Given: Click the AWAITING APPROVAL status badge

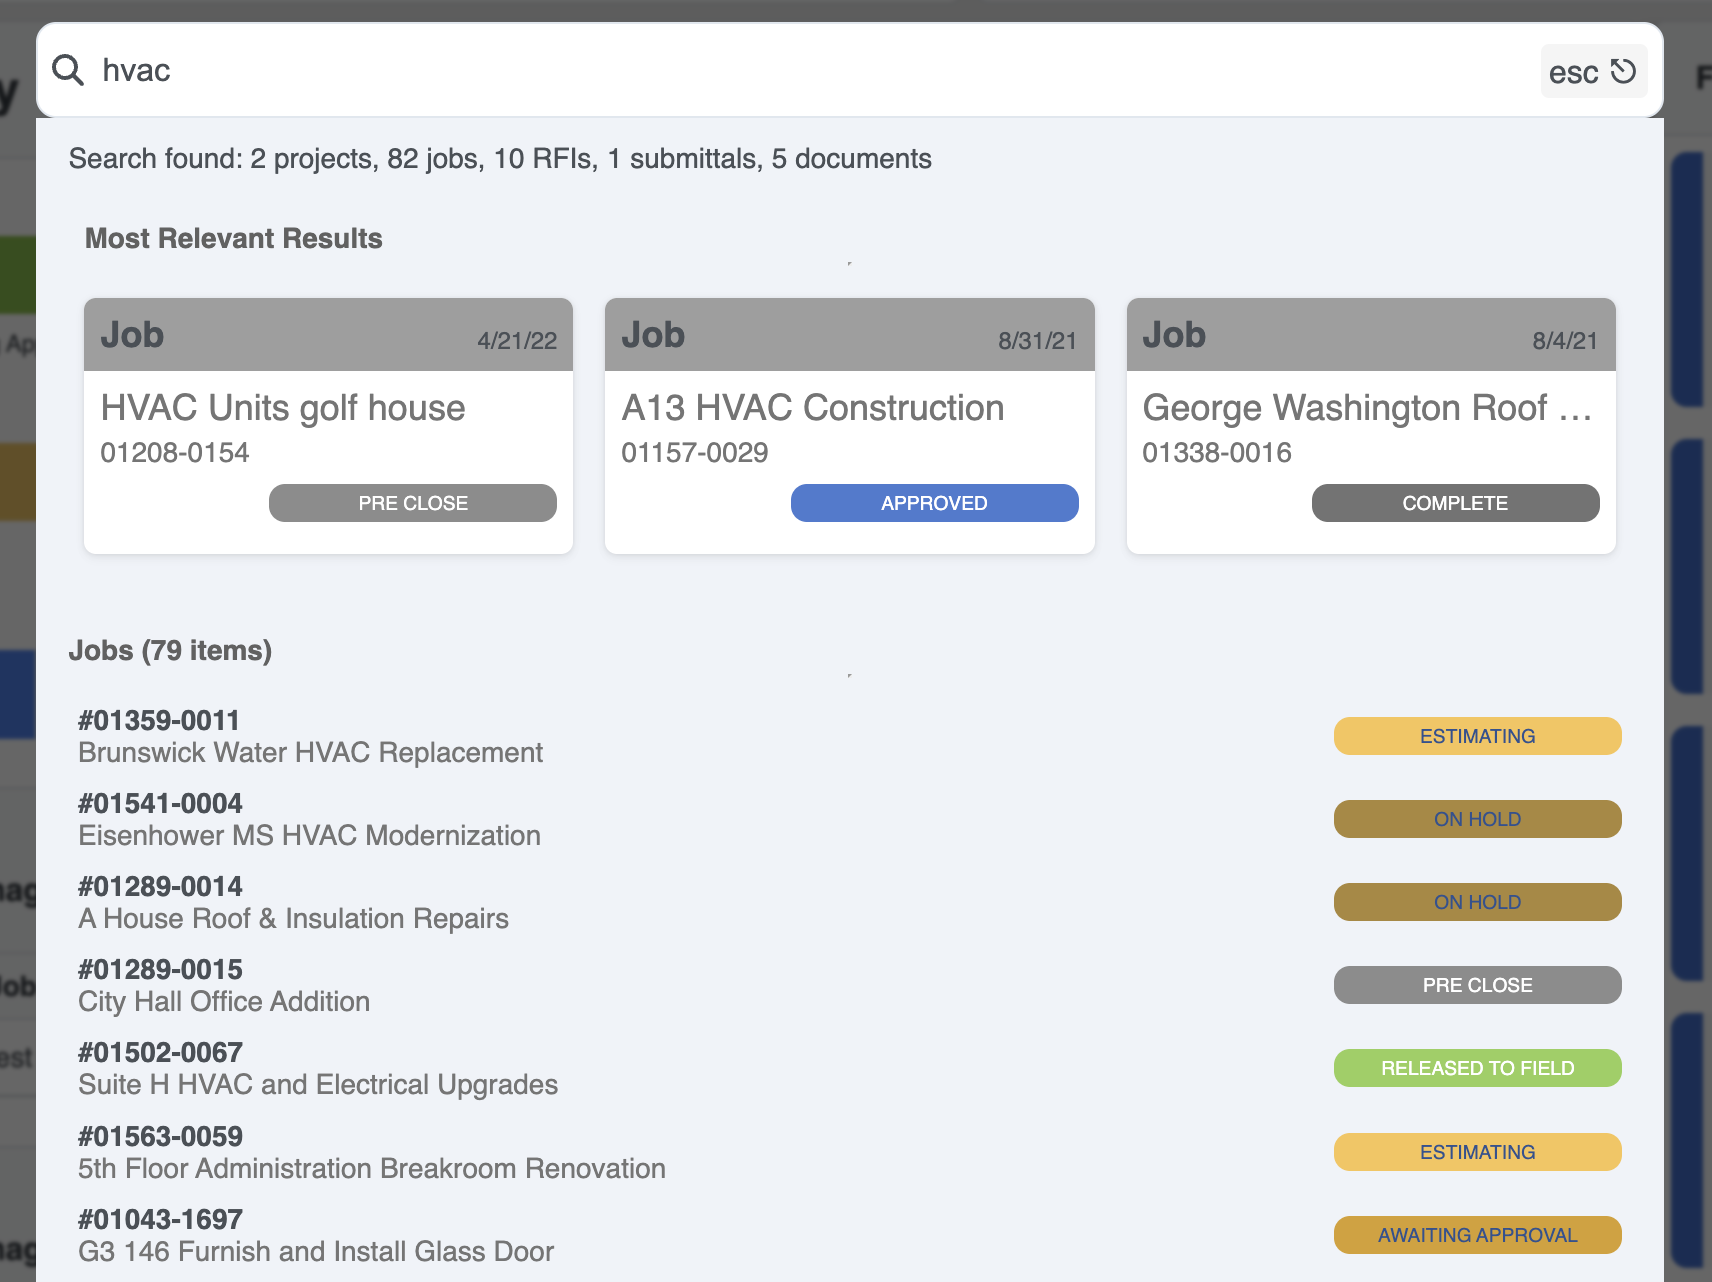Looking at the screenshot, I should click(x=1477, y=1235).
